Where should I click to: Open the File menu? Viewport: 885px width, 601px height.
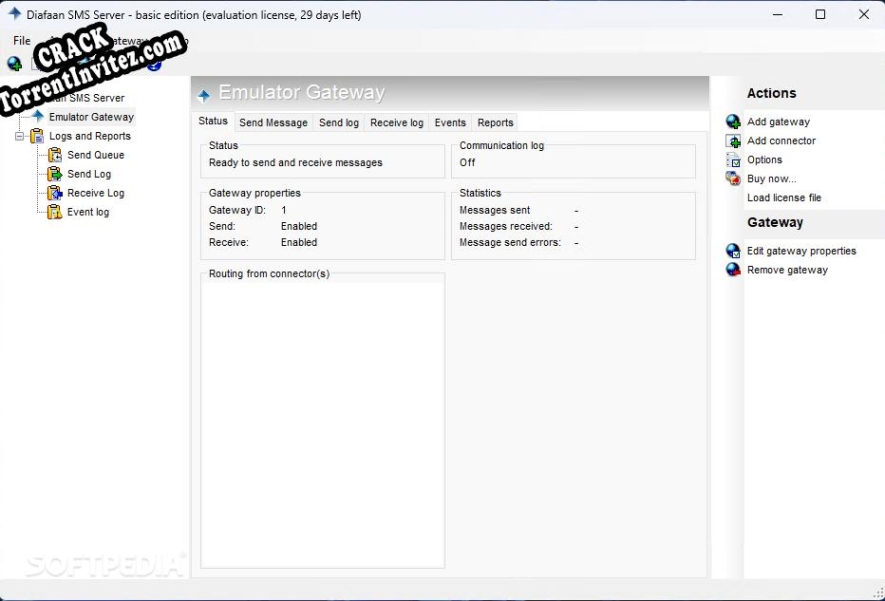click(20, 40)
